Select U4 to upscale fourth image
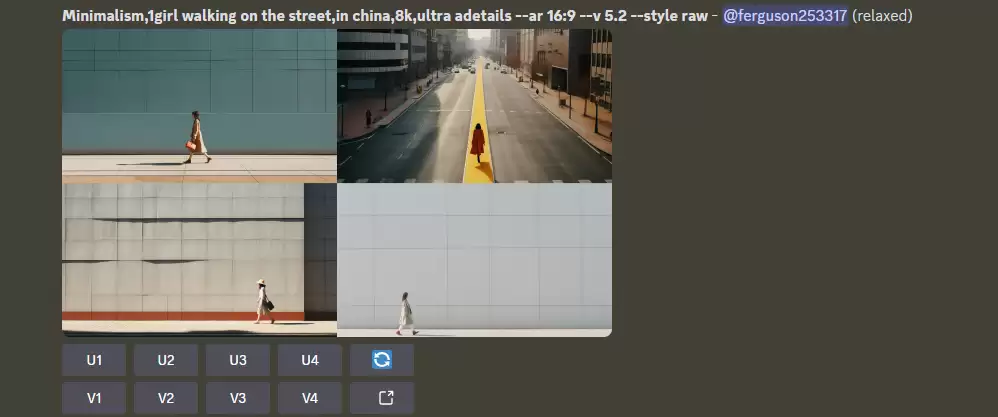 [x=310, y=360]
